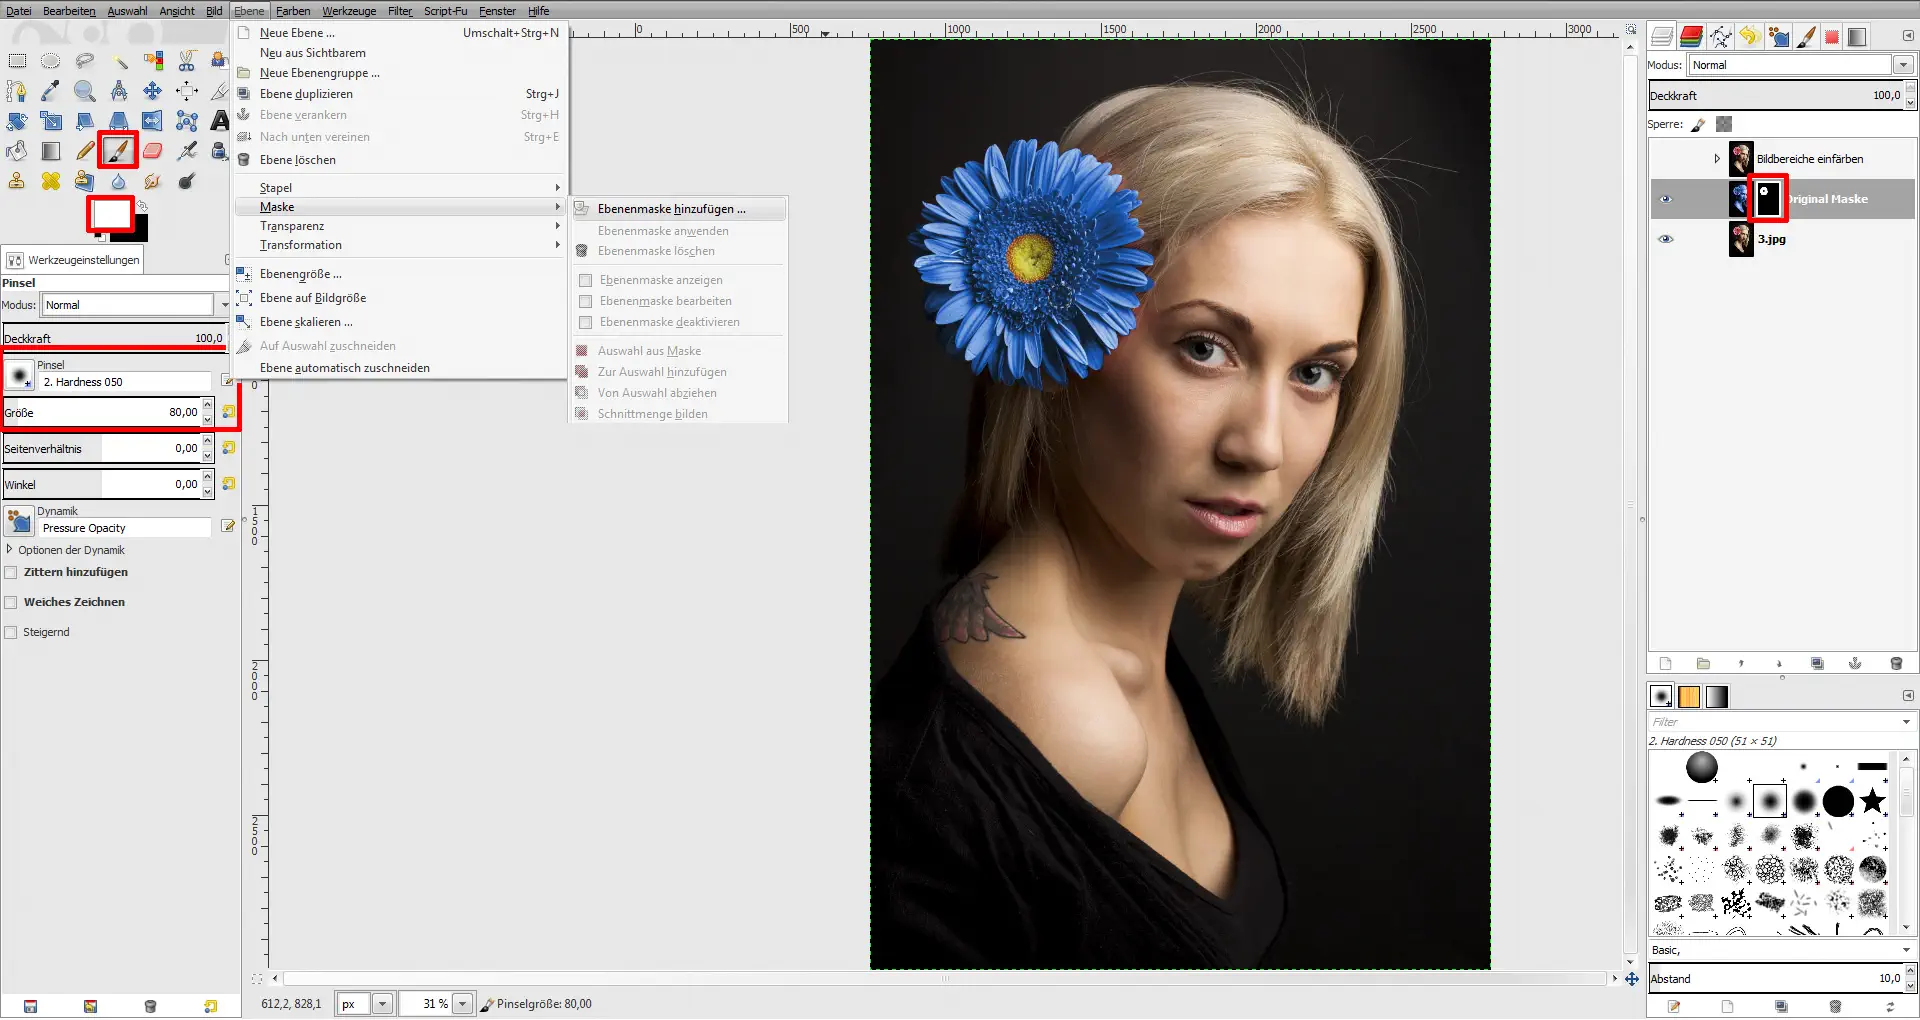Expand Optionen der Dynamik
Viewport: 1920px width, 1020px height.
[10, 550]
